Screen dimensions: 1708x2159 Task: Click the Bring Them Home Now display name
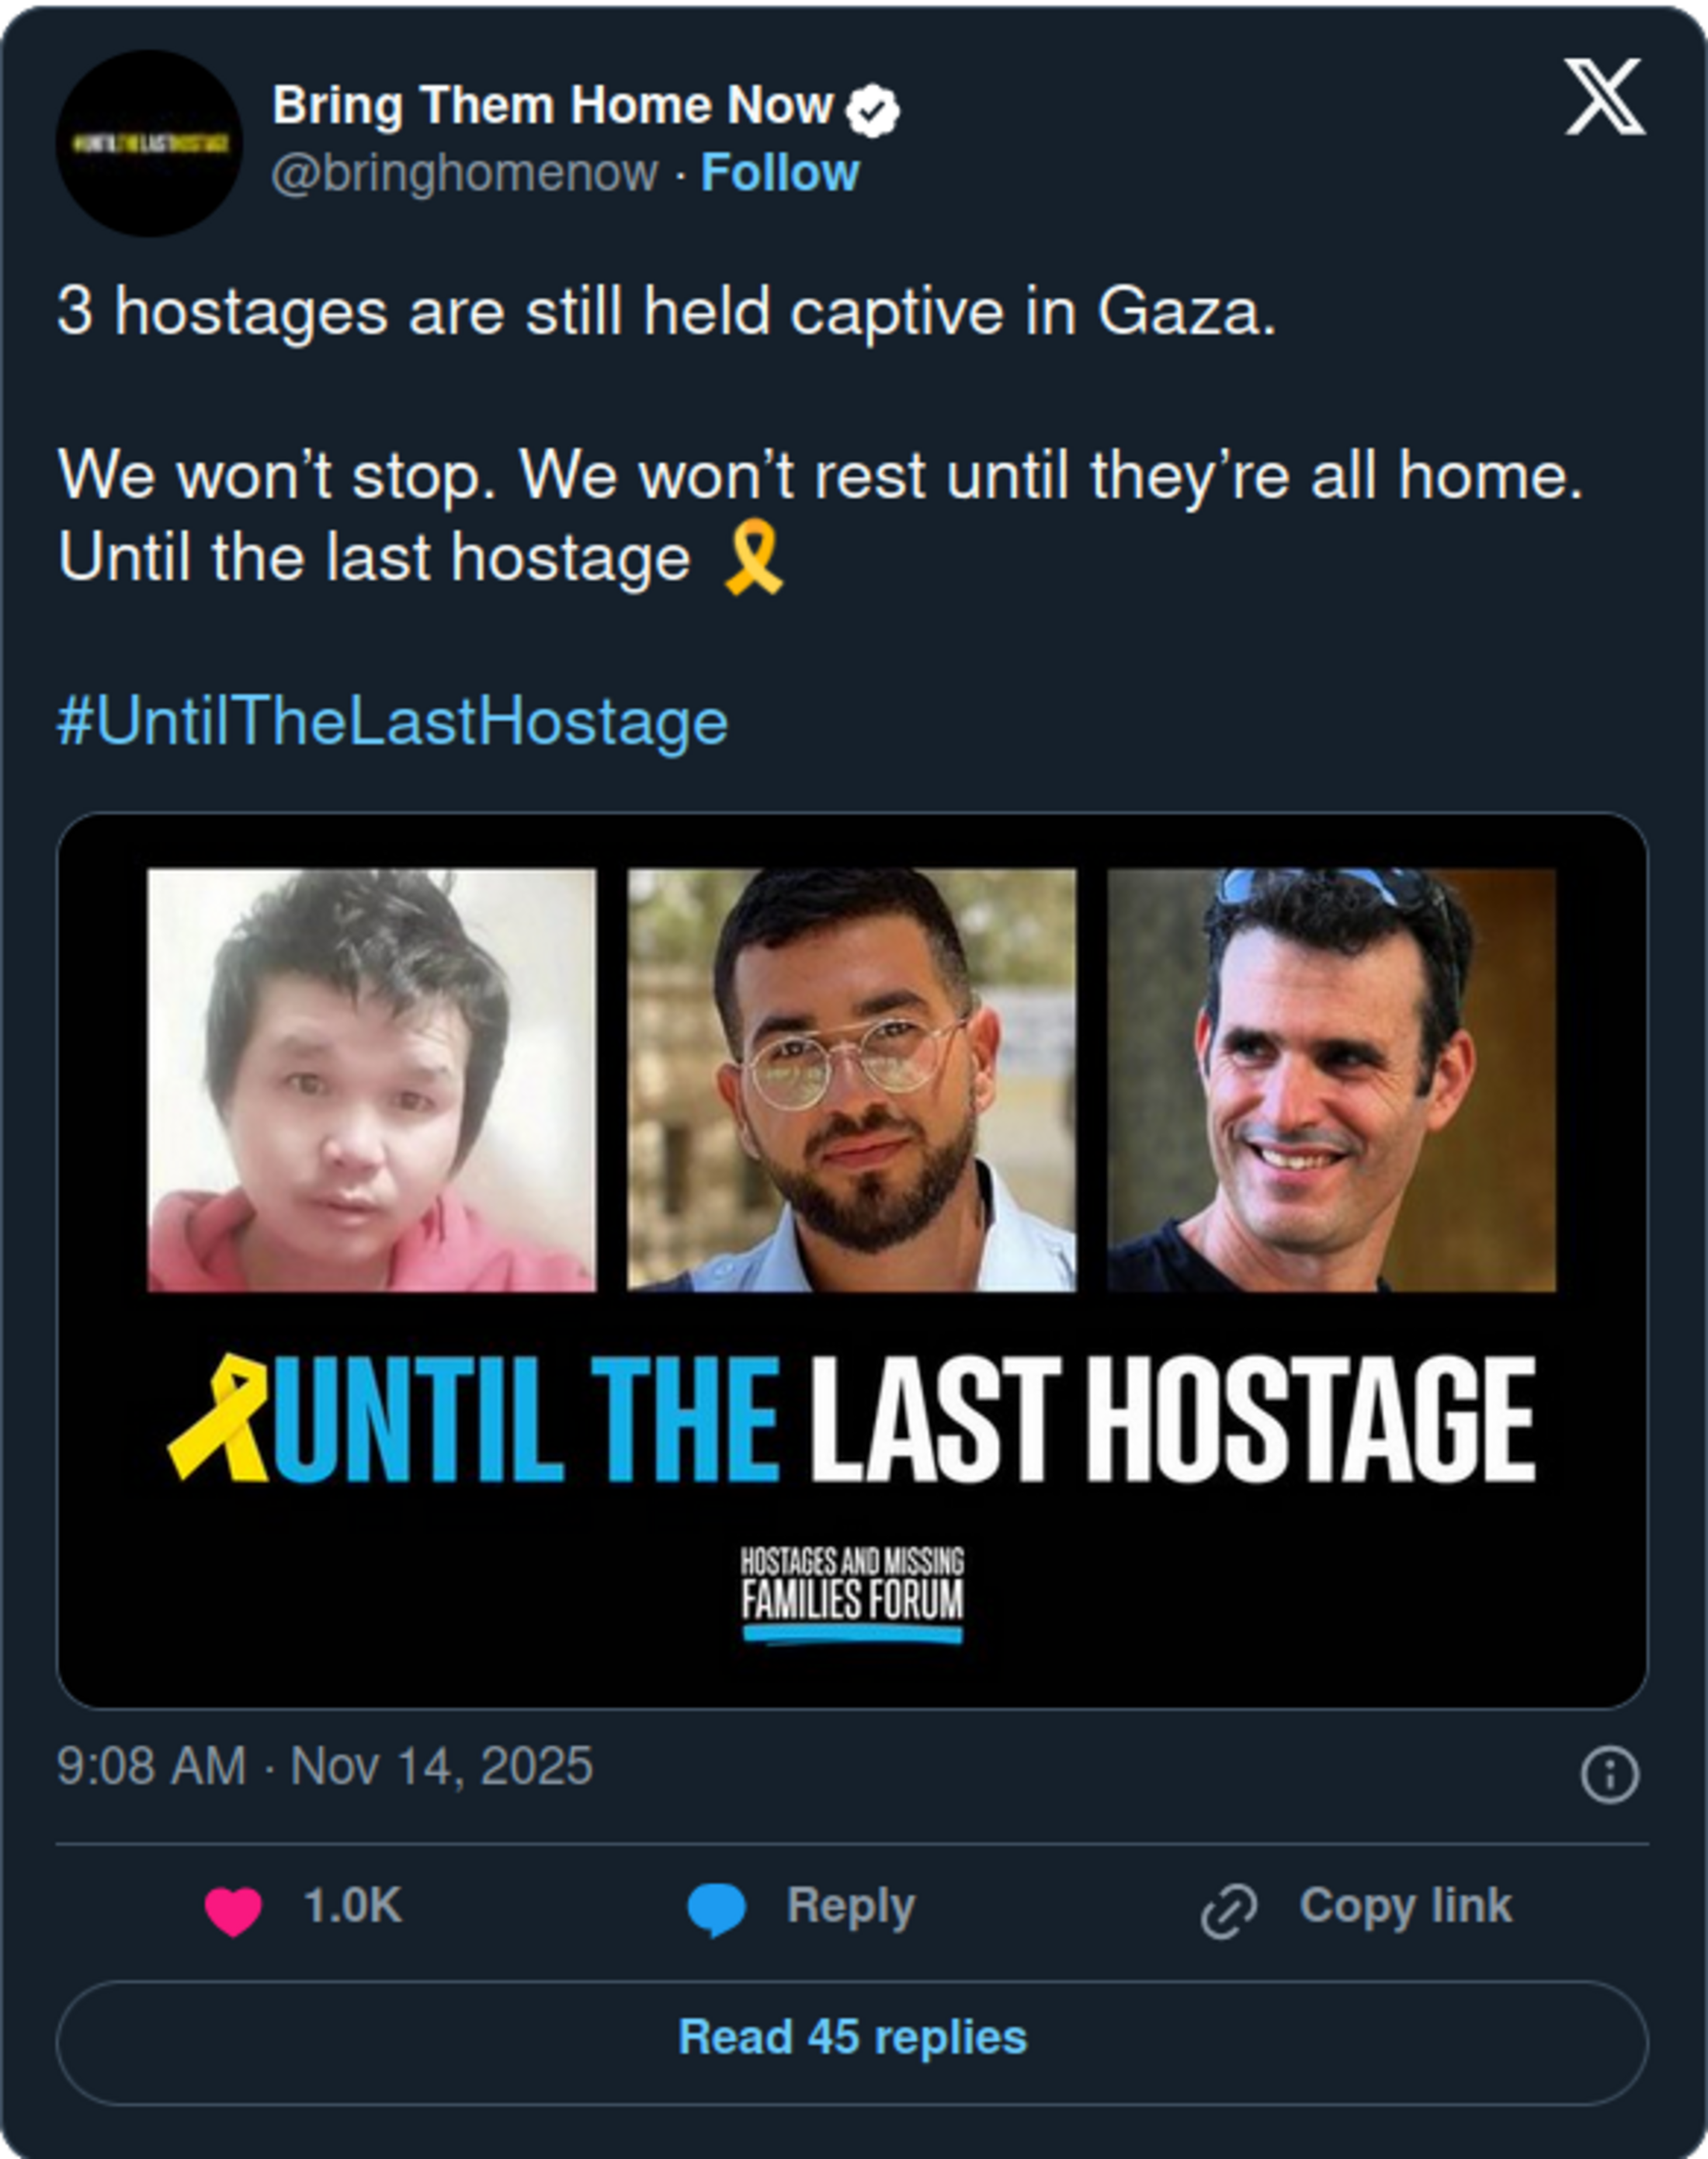coord(552,105)
